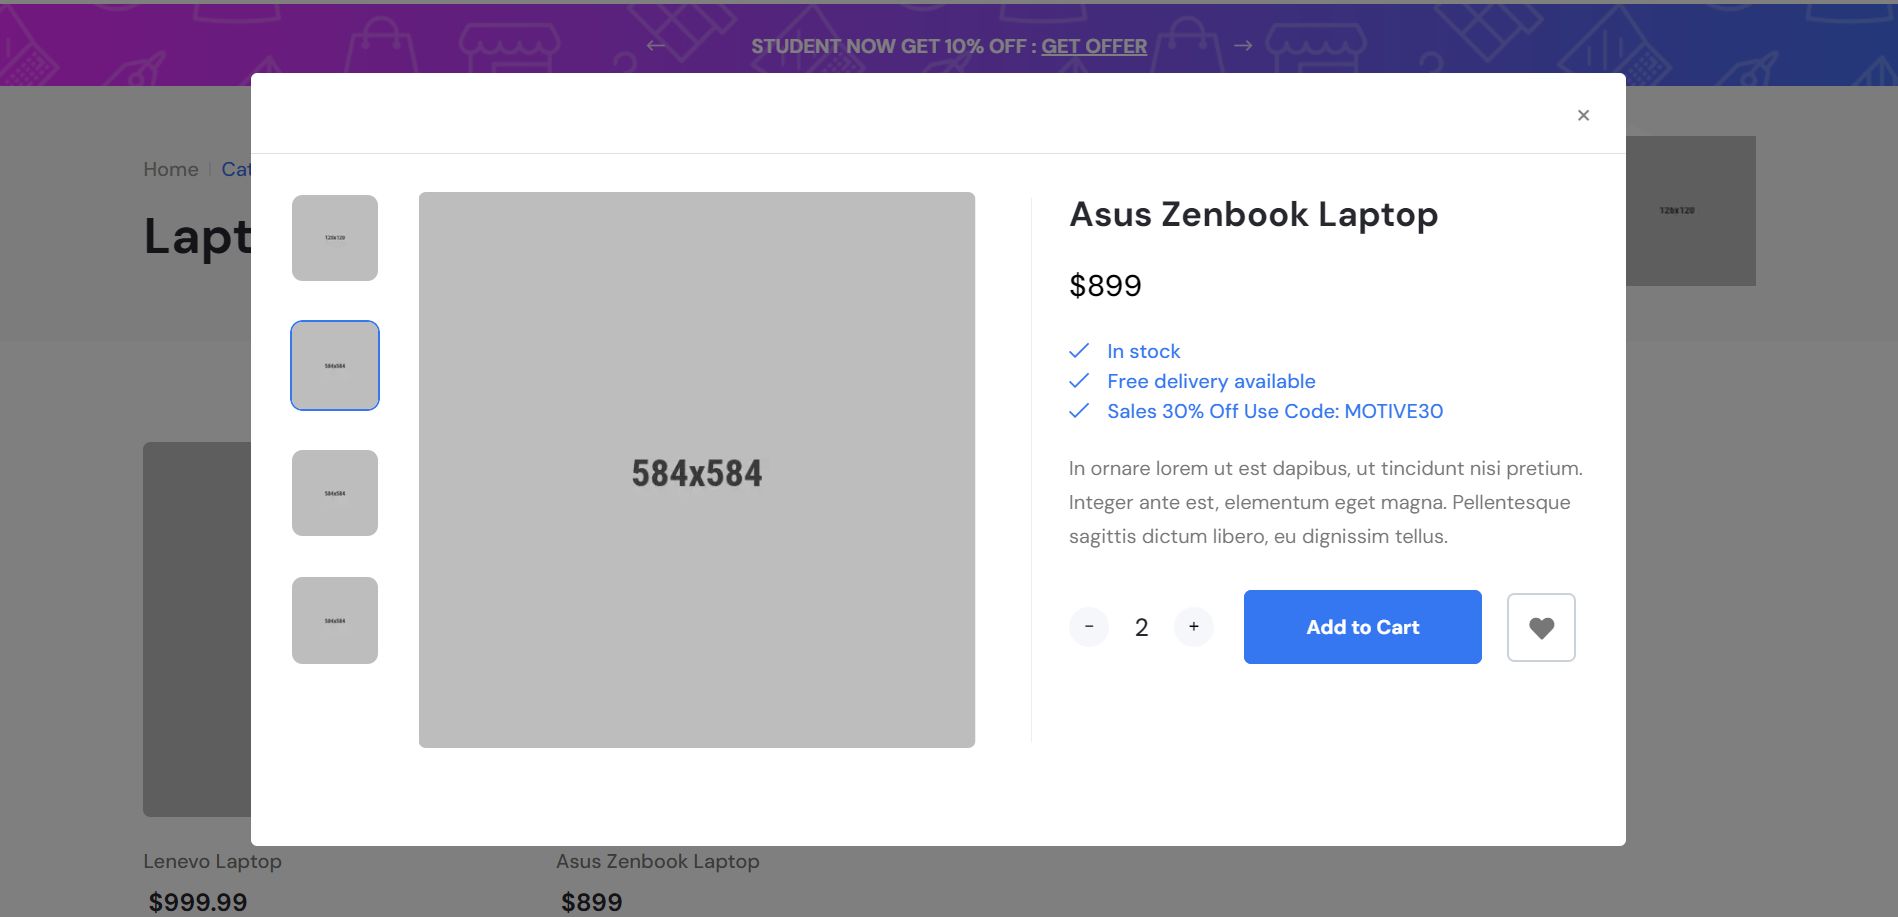
Task: Go to previous promo banner arrow
Action: click(x=656, y=45)
